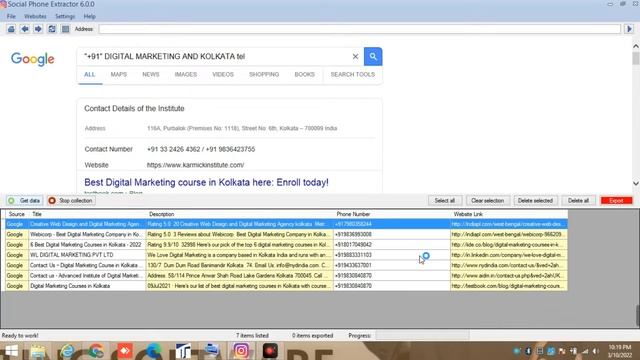640x360 pixels.
Task: Click the karmickinstitute.com website URL
Action: click(196, 165)
